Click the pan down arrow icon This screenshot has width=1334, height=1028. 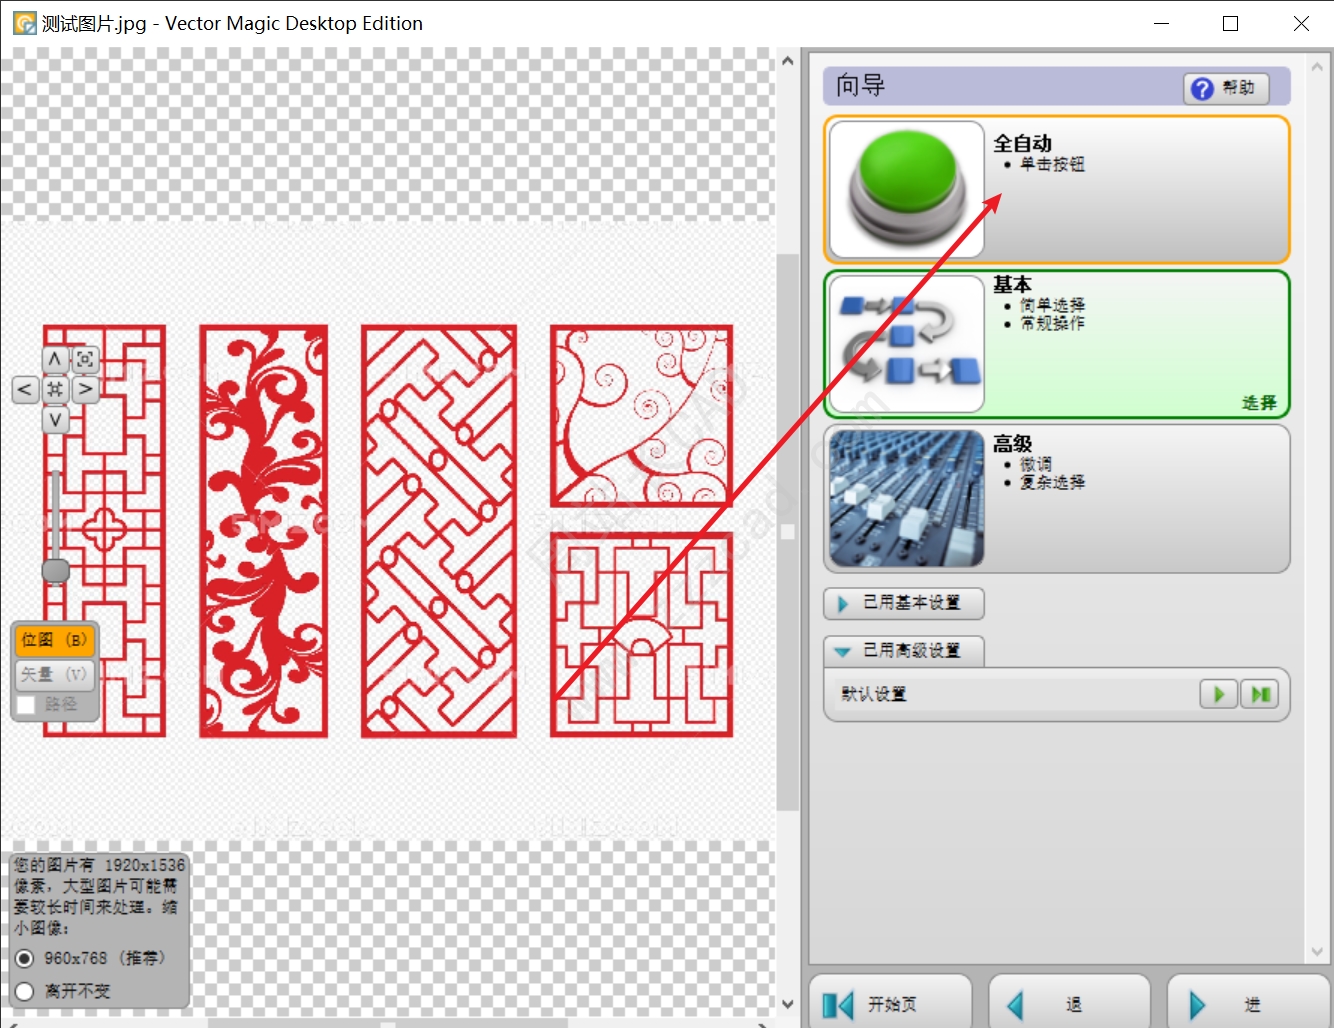point(55,420)
